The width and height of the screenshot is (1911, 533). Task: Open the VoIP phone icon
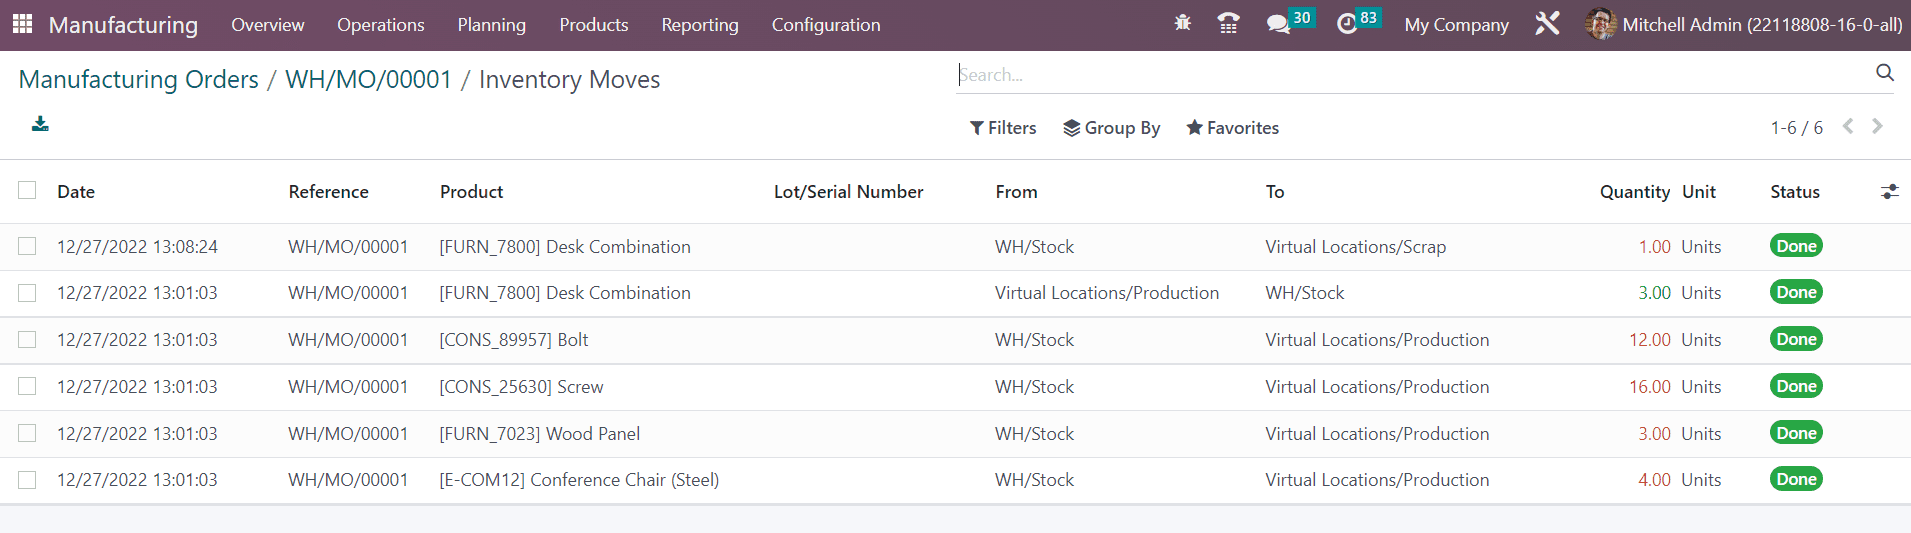(x=1228, y=23)
